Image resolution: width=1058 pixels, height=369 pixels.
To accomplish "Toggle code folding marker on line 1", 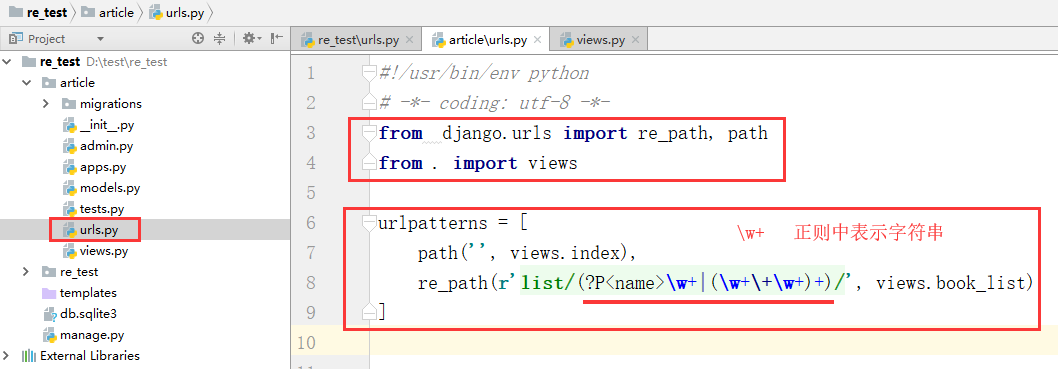I will tap(368, 74).
